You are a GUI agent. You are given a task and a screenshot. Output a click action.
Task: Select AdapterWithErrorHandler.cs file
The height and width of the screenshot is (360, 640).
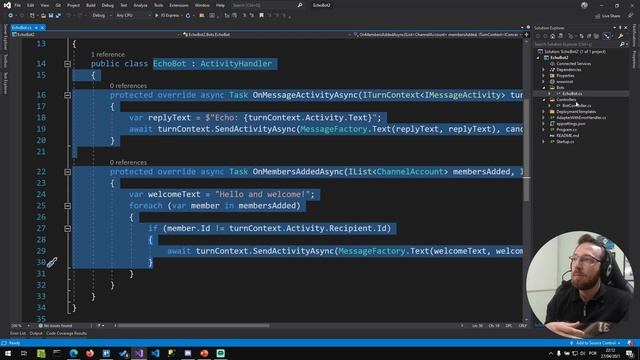coord(581,118)
